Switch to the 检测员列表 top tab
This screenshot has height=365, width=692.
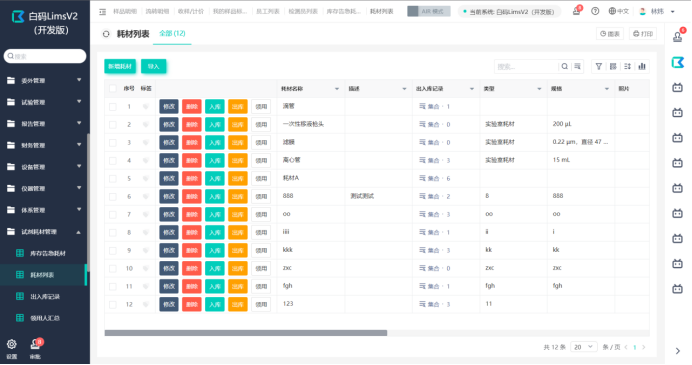tap(303, 11)
